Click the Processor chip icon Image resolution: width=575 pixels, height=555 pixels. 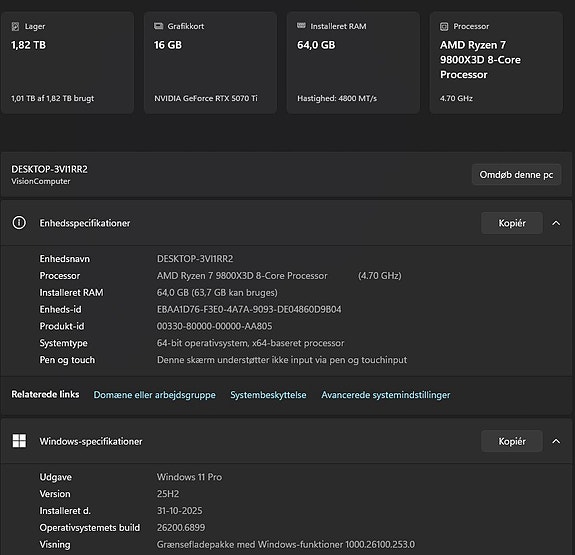pyautogui.click(x=444, y=26)
